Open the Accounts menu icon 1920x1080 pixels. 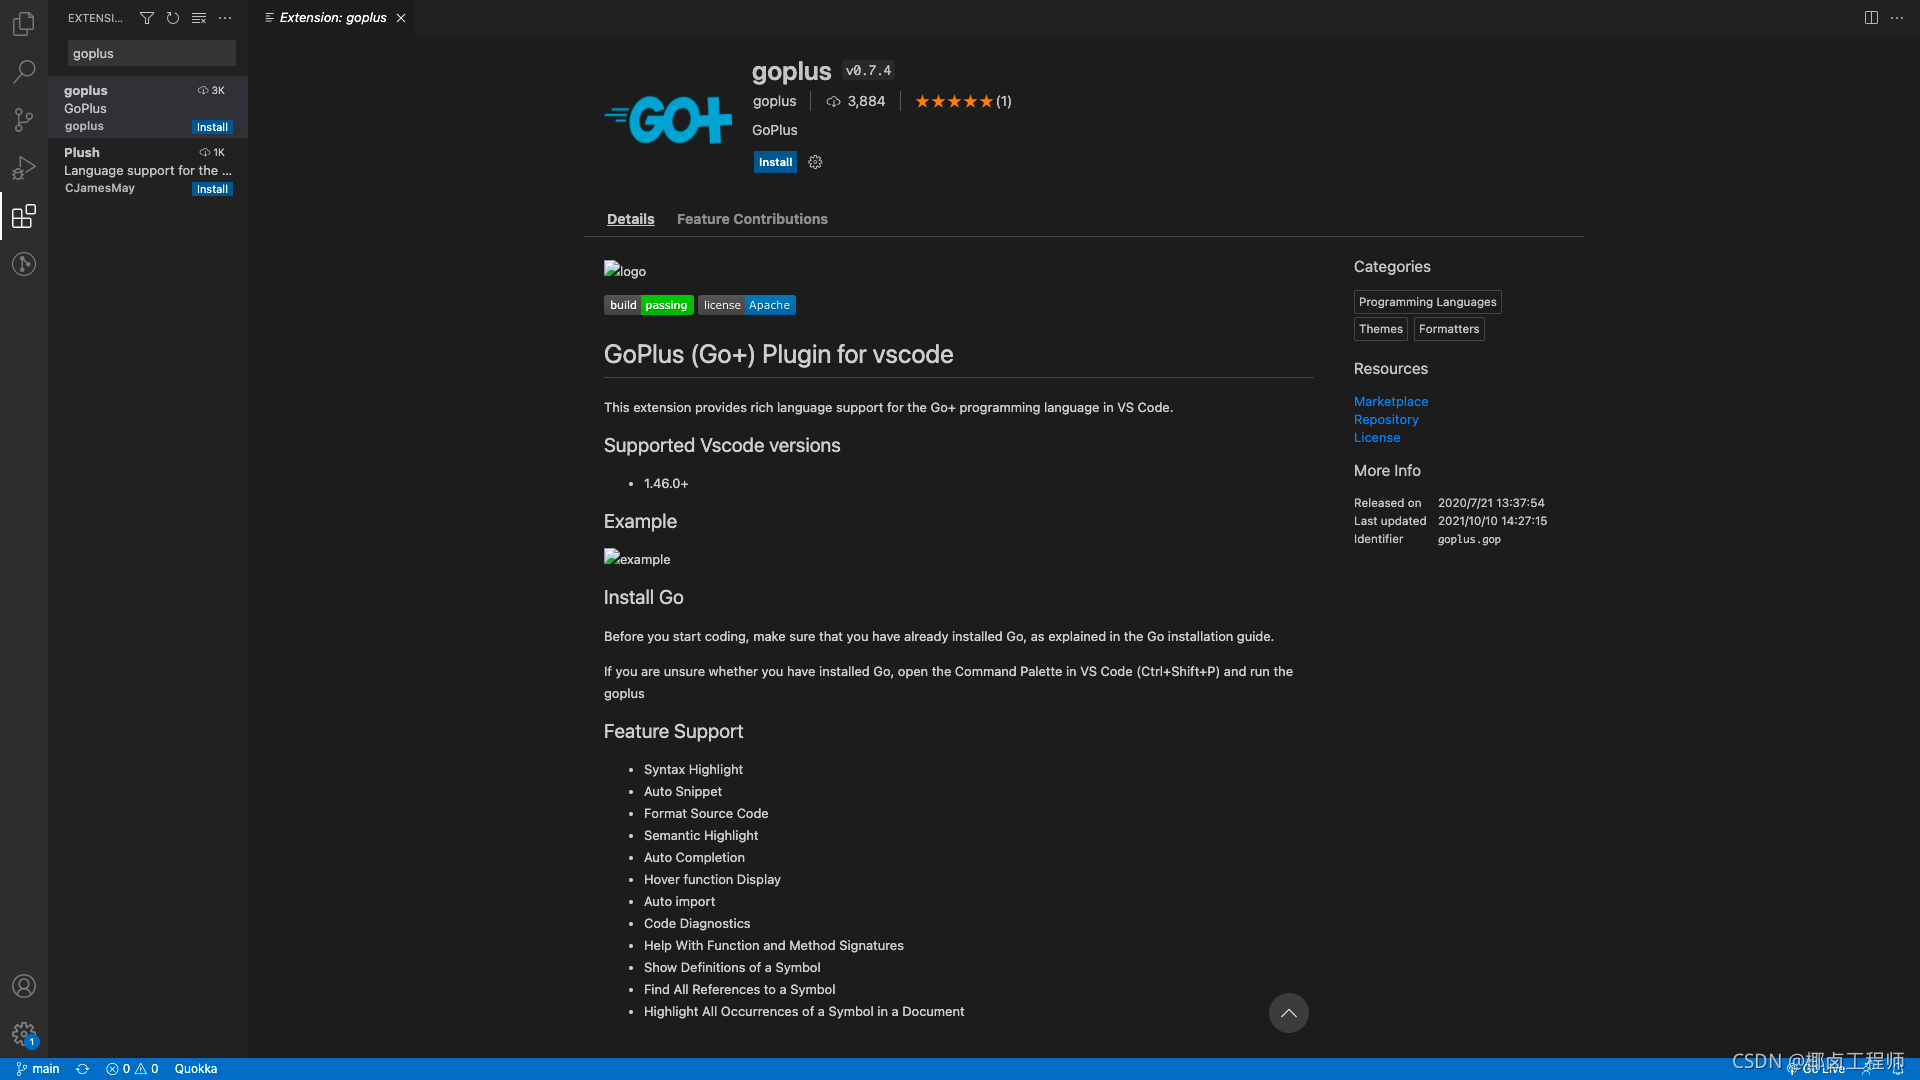(x=24, y=986)
